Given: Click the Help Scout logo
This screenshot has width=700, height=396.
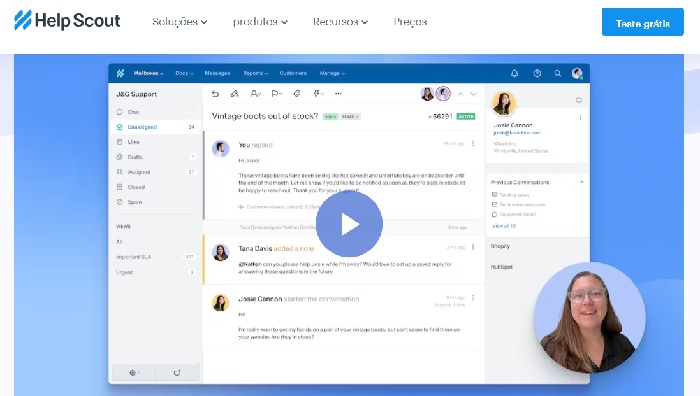Looking at the screenshot, I should [x=67, y=21].
